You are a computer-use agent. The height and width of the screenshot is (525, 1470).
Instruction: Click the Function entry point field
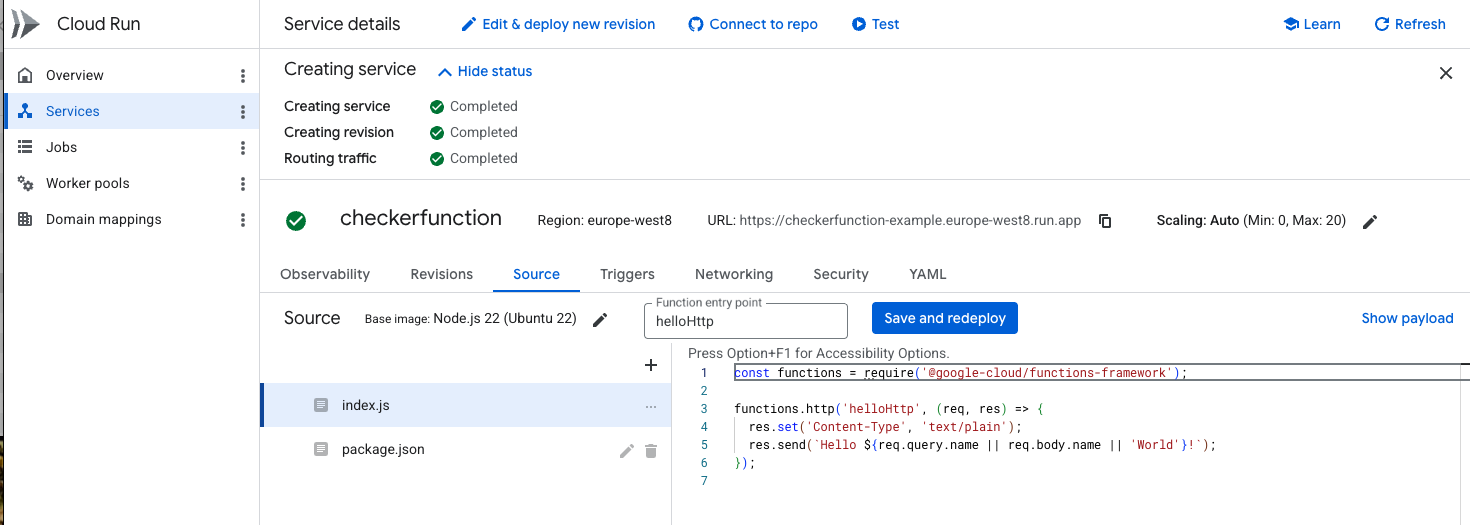point(746,321)
